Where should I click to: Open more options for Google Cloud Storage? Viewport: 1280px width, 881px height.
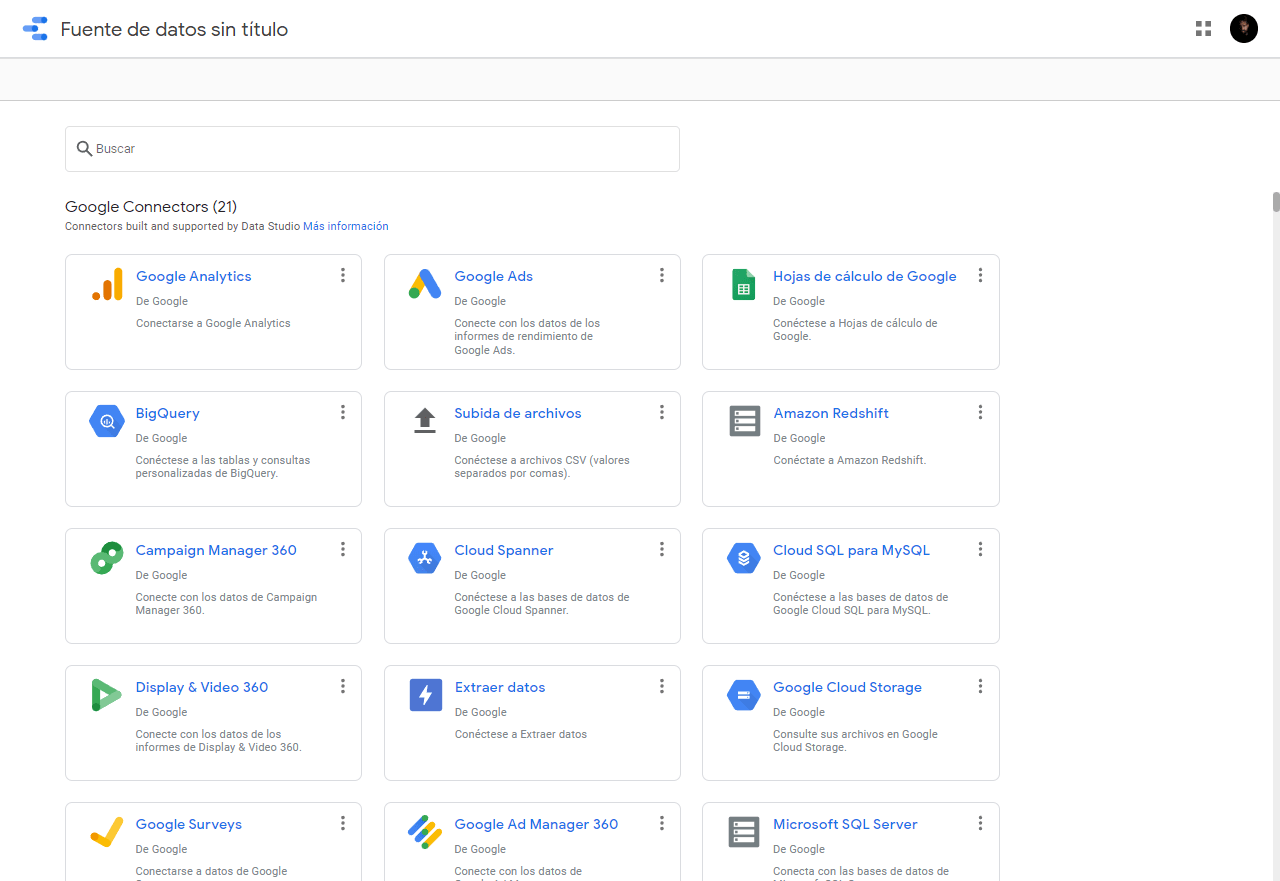[x=981, y=686]
